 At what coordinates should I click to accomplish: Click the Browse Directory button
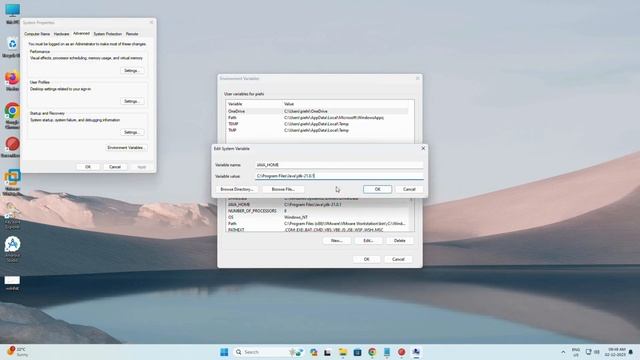[x=236, y=189]
